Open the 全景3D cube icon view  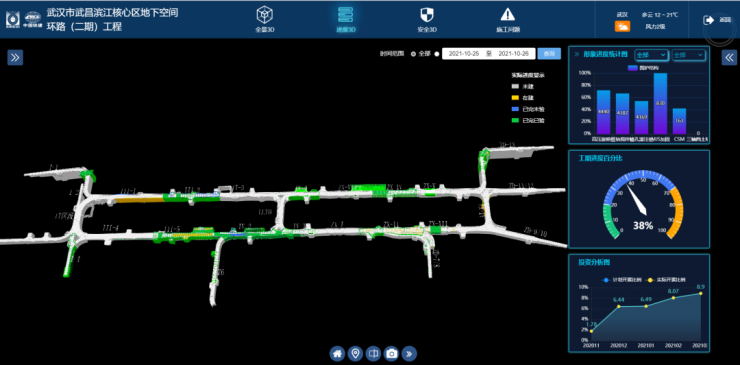click(265, 15)
